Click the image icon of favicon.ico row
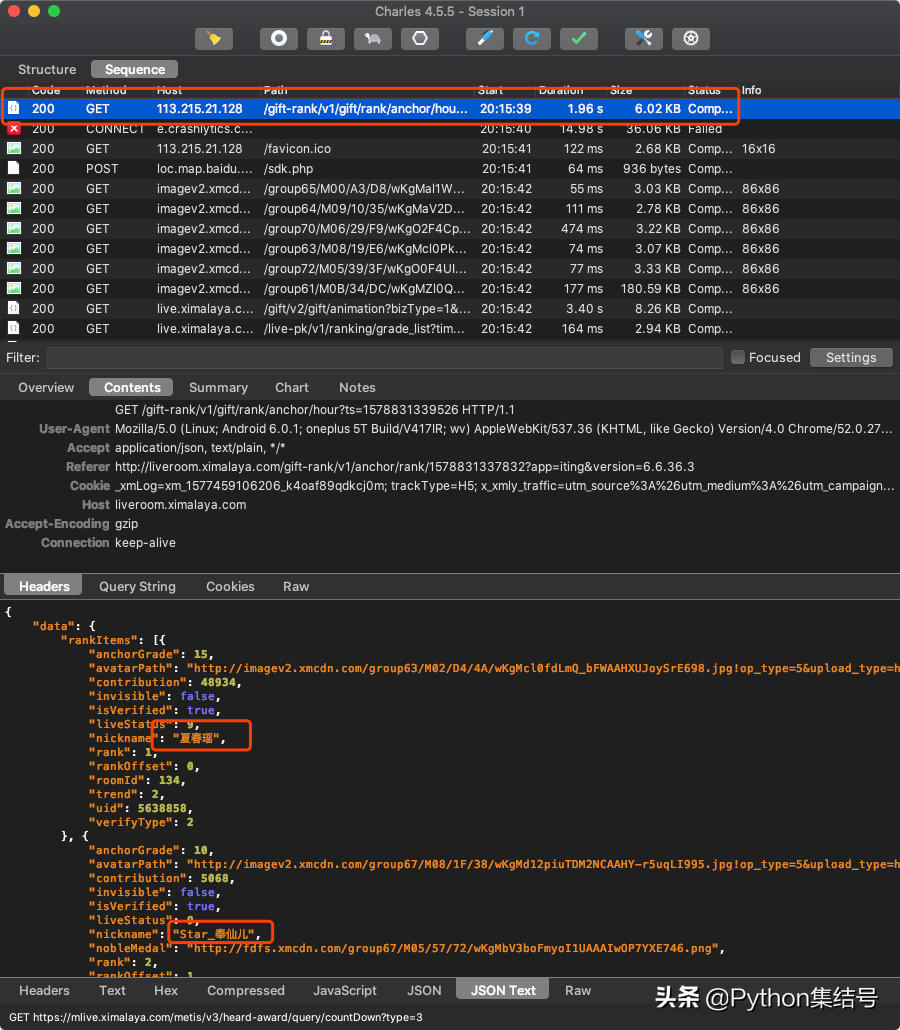The height and width of the screenshot is (1030, 900). [x=14, y=148]
